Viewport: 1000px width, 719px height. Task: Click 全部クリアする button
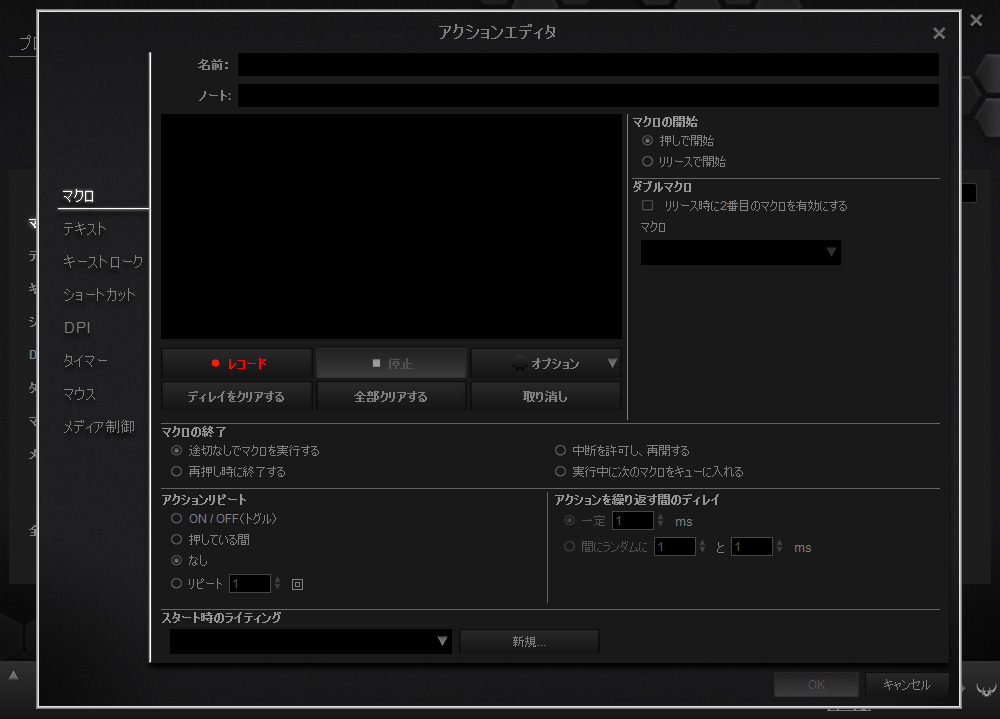(391, 396)
